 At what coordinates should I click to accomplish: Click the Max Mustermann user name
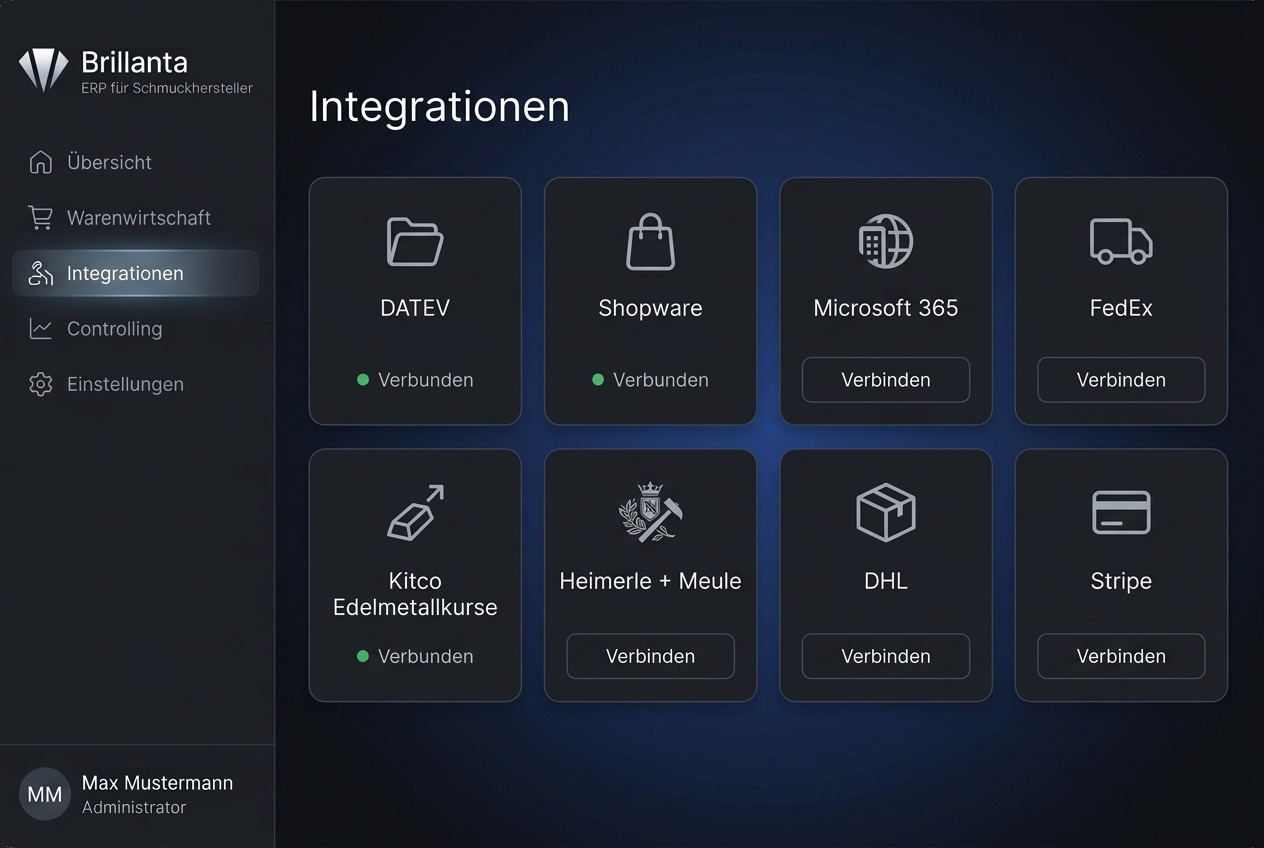157,783
